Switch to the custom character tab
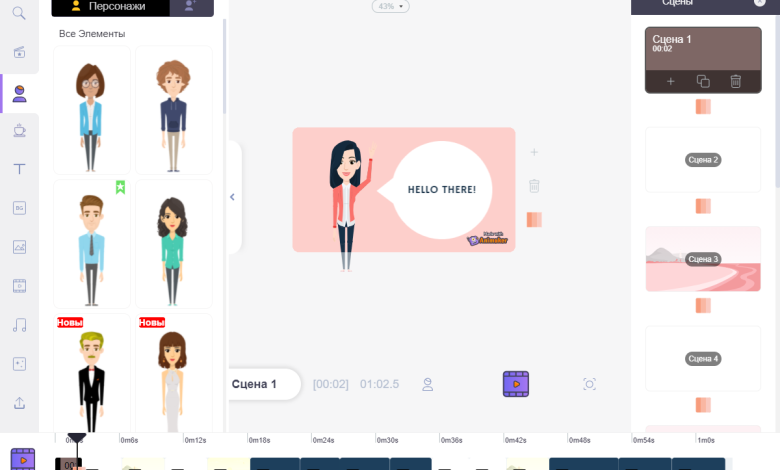 click(190, 6)
